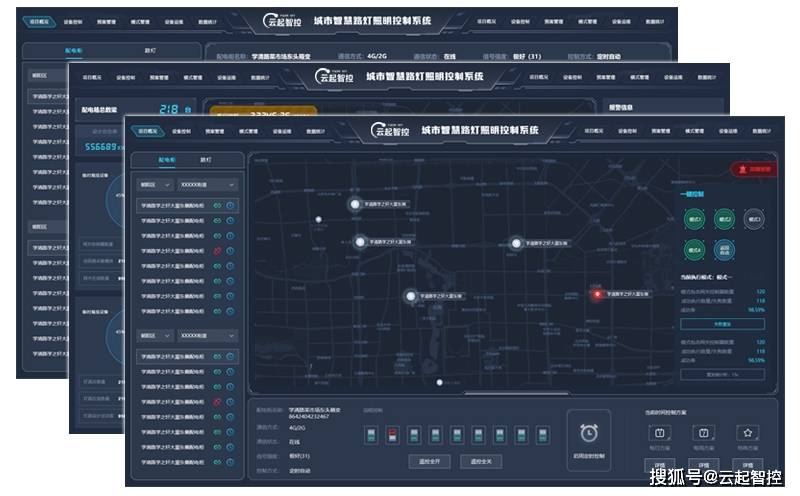Click timer icon beside upper list's red disconnected icon
The height and width of the screenshot is (496, 800).
(x=230, y=251)
